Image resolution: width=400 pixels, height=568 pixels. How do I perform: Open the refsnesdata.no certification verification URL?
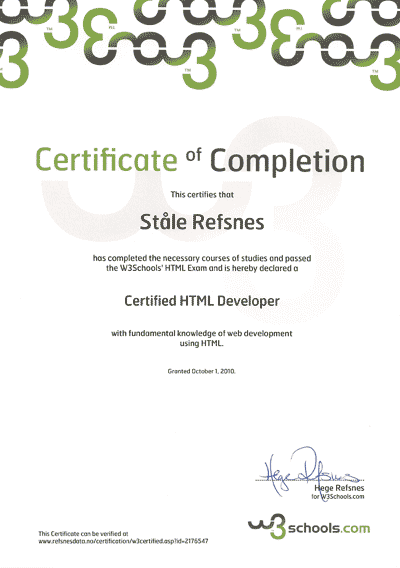coord(123,541)
